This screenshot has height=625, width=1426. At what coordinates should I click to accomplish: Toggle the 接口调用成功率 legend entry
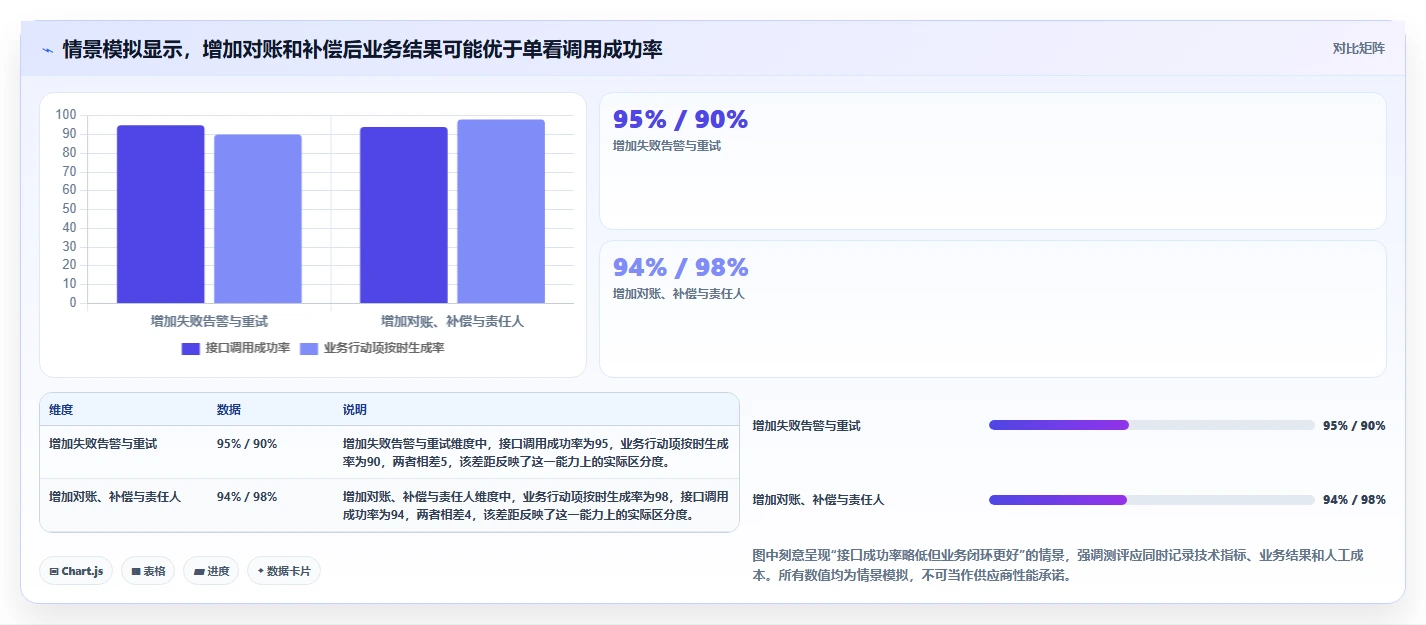point(236,348)
